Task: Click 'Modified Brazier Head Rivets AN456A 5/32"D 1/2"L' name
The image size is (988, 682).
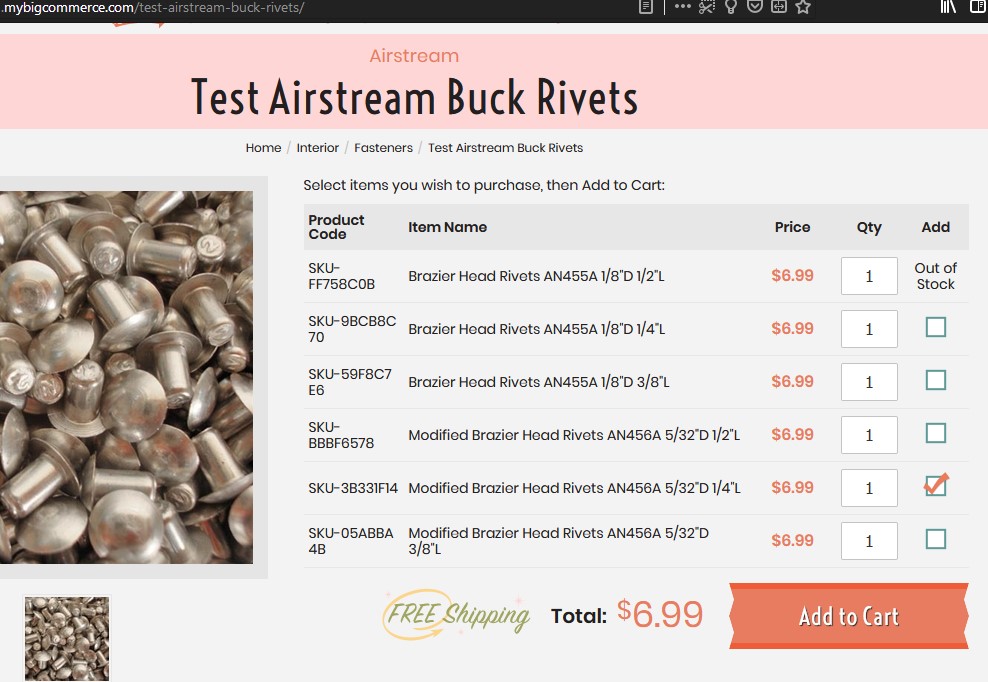Action: coord(574,435)
